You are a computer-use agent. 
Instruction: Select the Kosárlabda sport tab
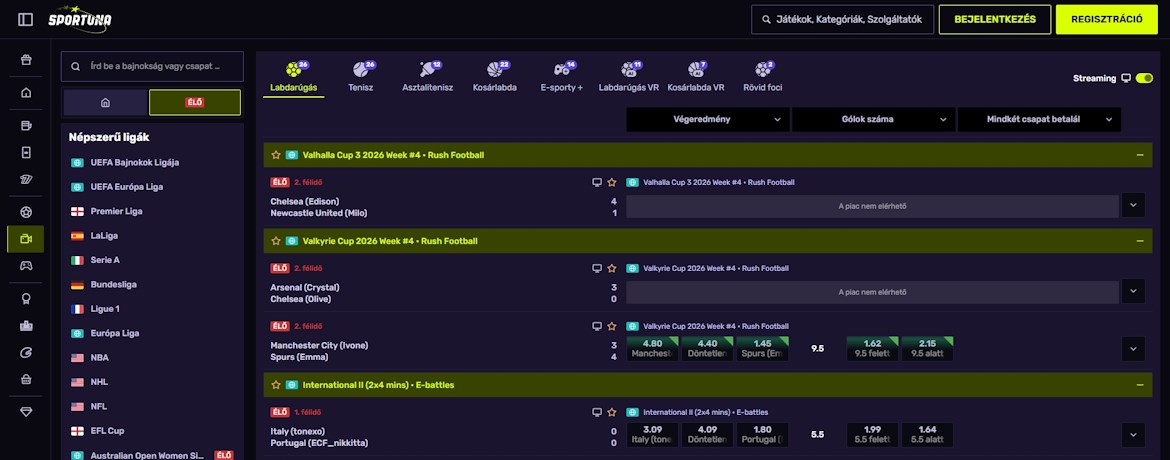tap(495, 77)
